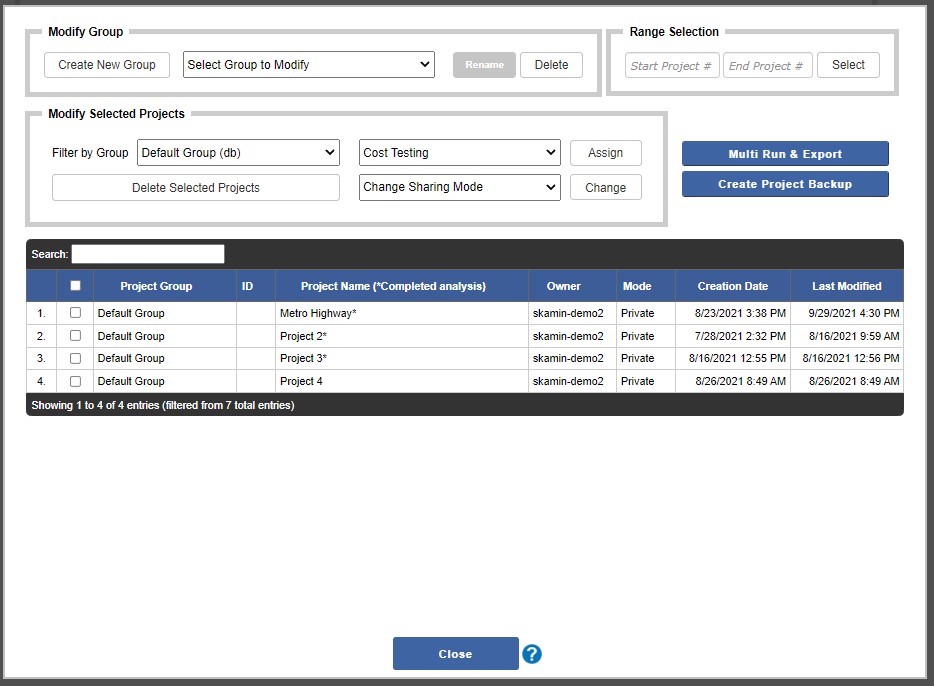Tick the checkbox for Project 3 row
934x686 pixels.
pyautogui.click(x=75, y=358)
